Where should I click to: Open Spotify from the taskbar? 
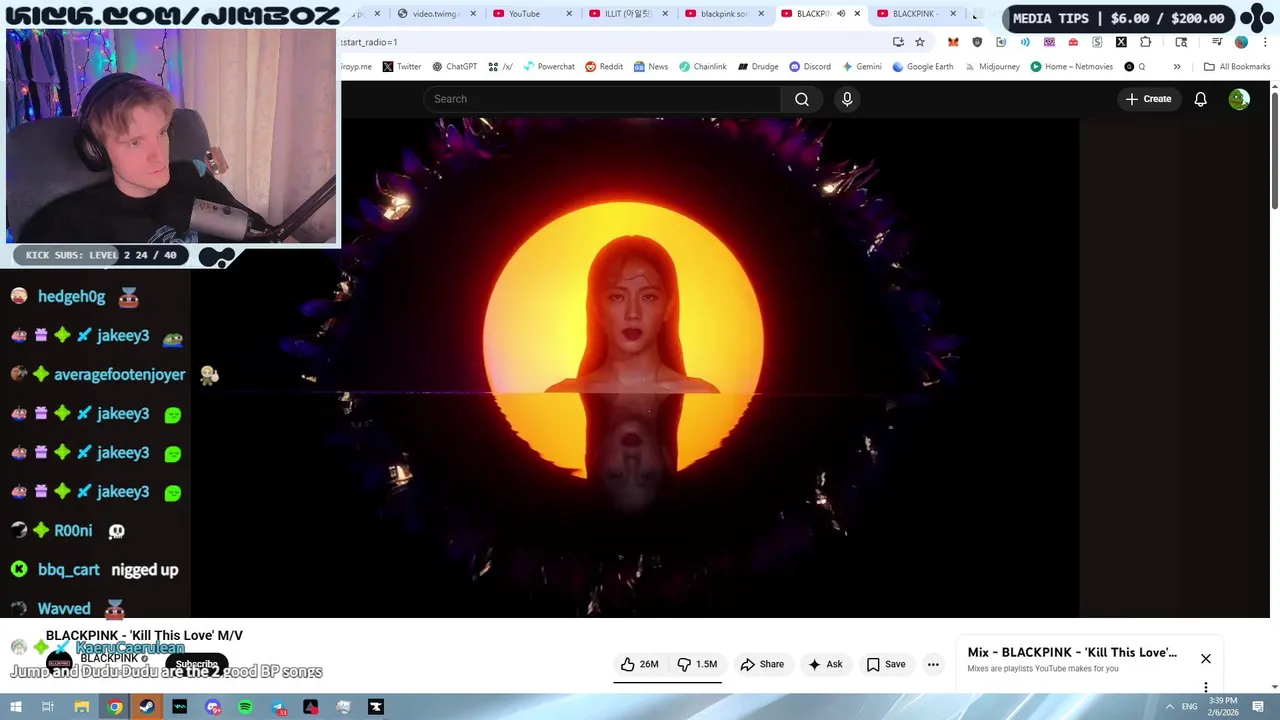(245, 707)
